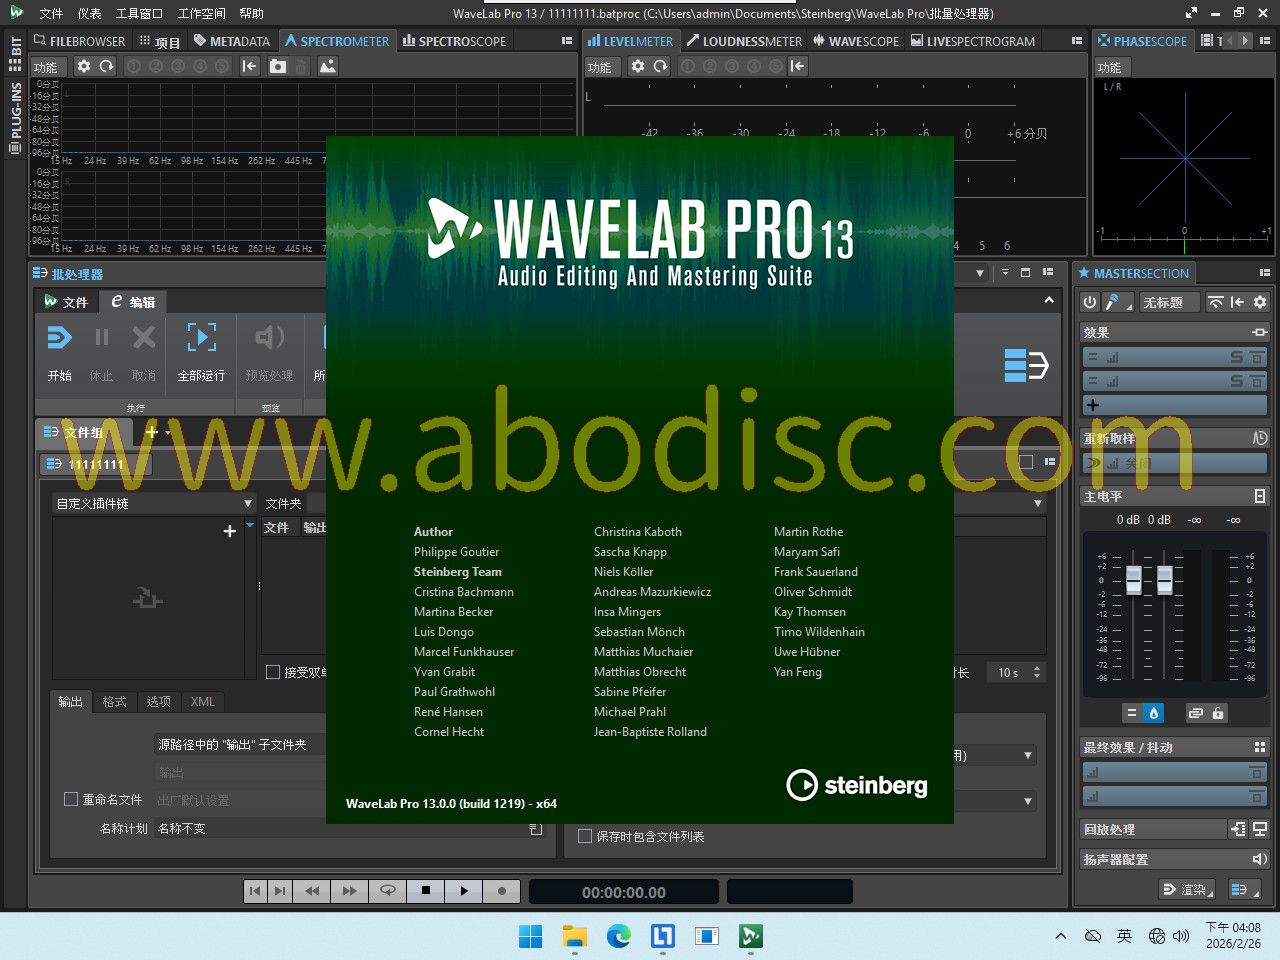Switch to the Format (格式) tab
This screenshot has width=1280, height=960.
(x=115, y=702)
